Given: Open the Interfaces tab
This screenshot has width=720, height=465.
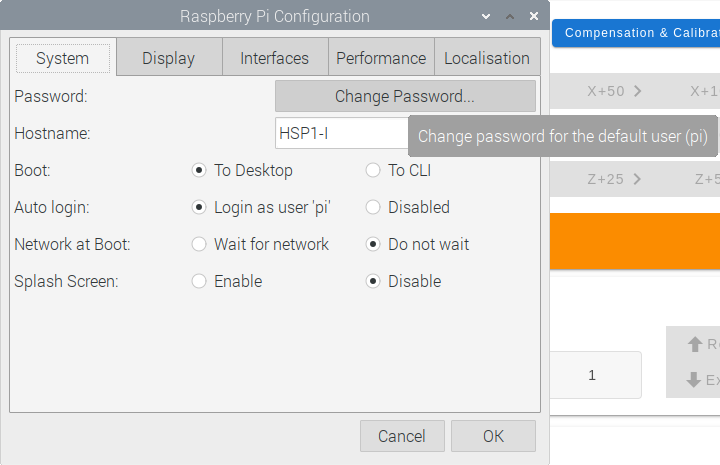Looking at the screenshot, I should pos(275,58).
